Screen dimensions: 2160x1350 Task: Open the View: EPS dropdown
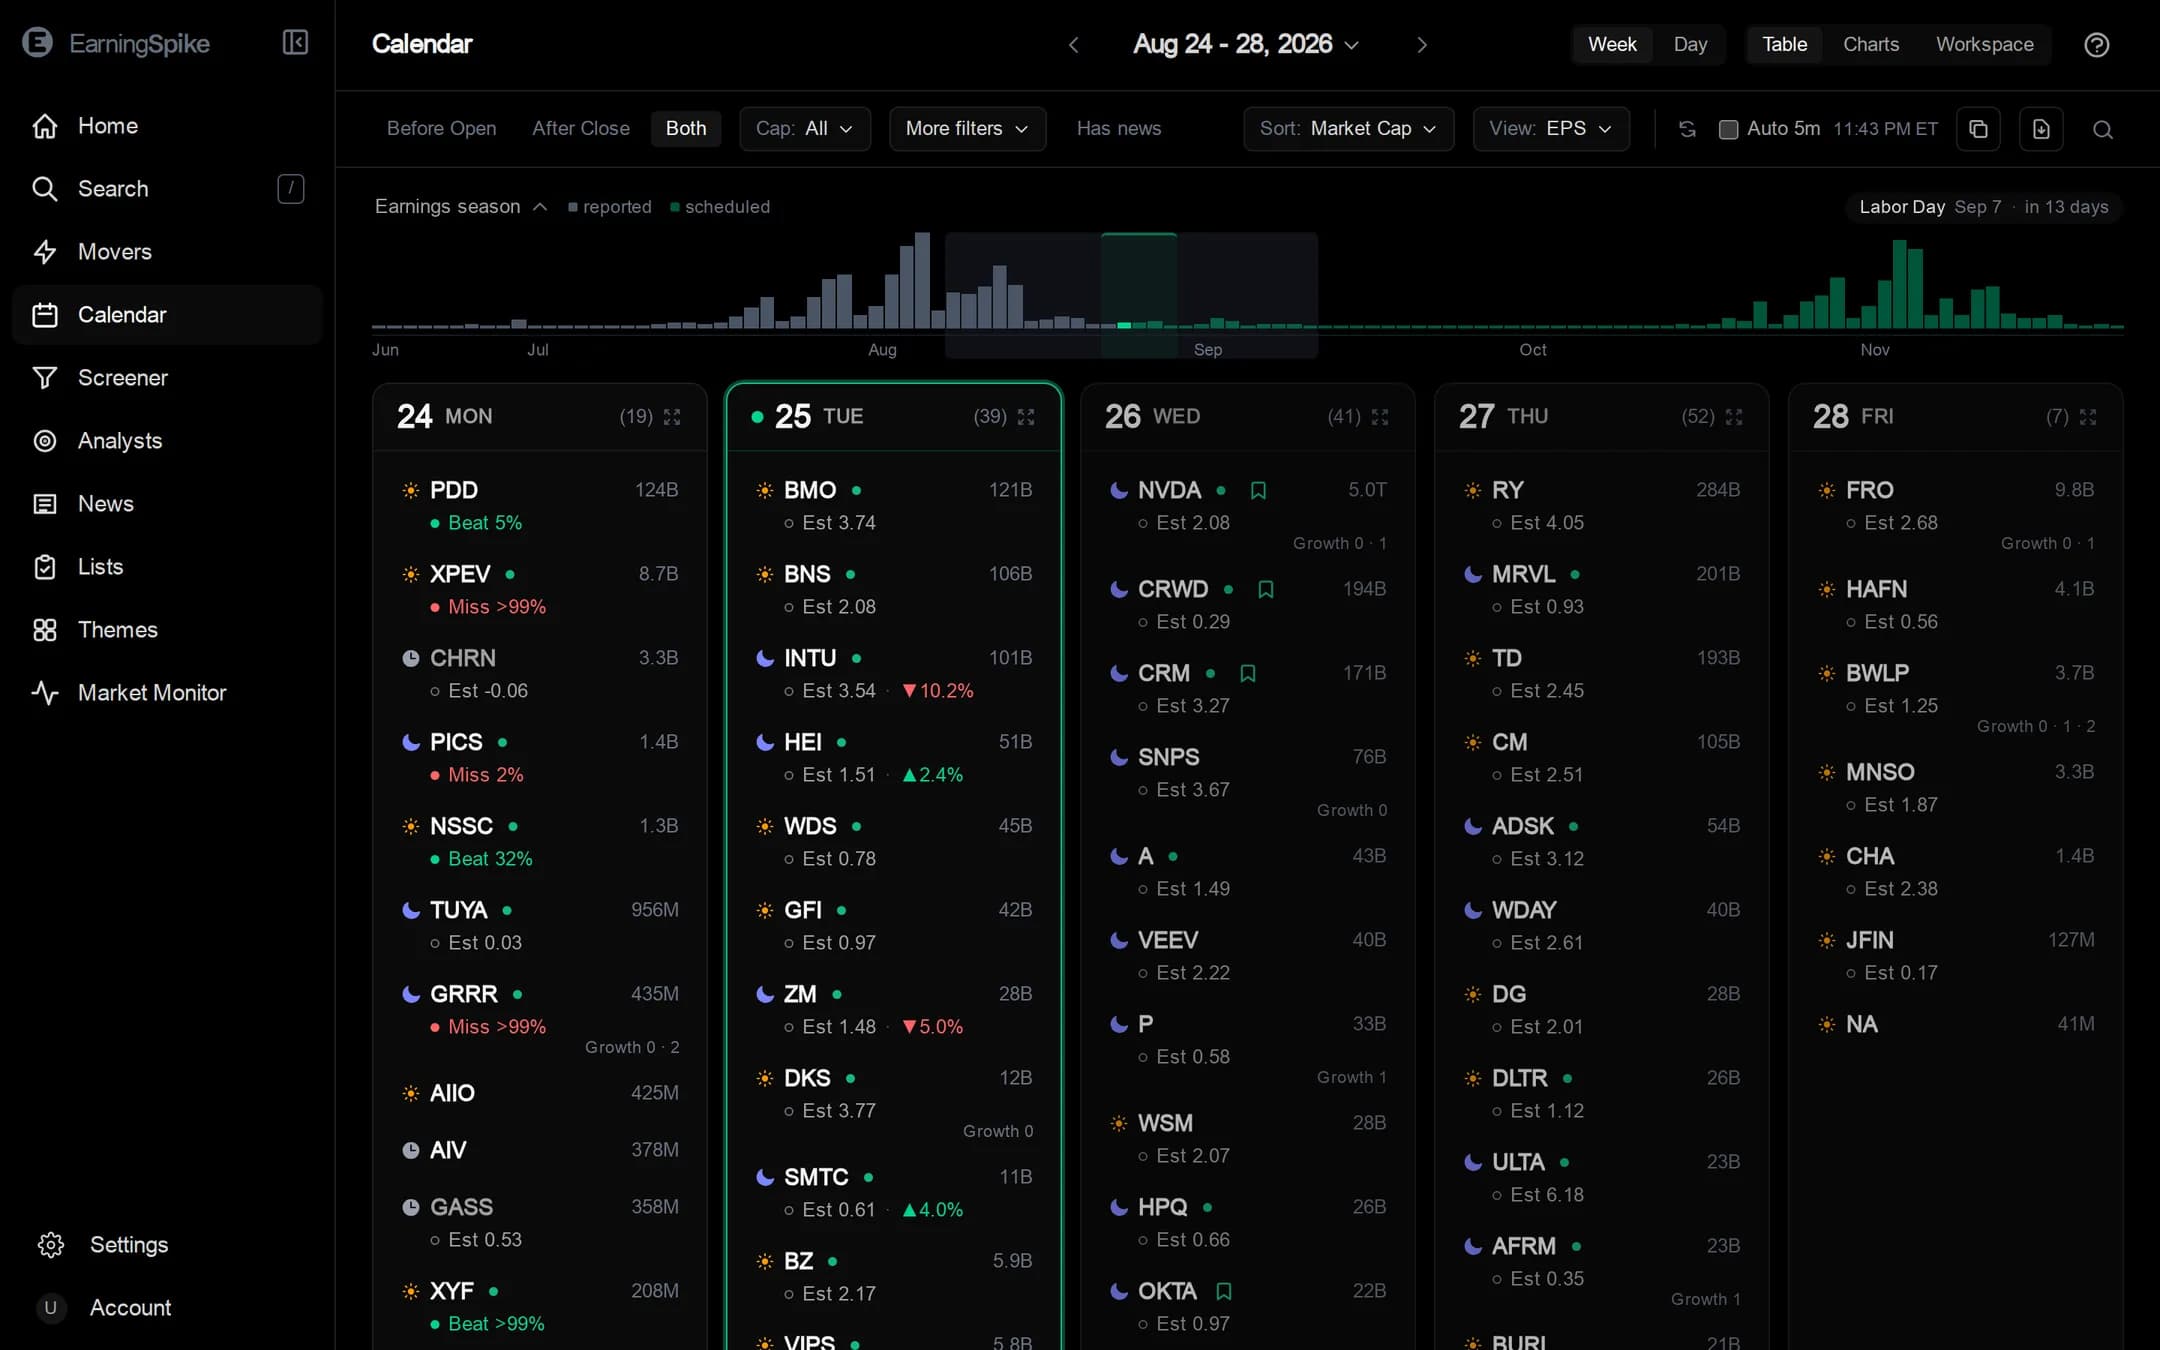pos(1551,129)
